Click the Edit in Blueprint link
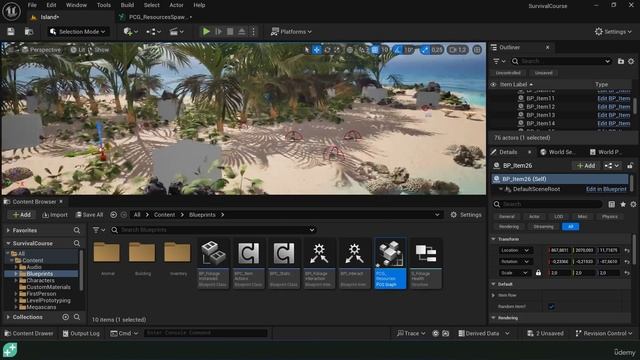Image resolution: width=640 pixels, height=360 pixels. pos(606,189)
